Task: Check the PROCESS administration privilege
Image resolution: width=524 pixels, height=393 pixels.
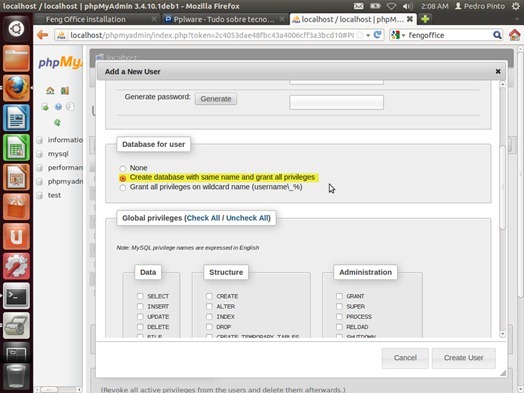Action: (x=339, y=316)
